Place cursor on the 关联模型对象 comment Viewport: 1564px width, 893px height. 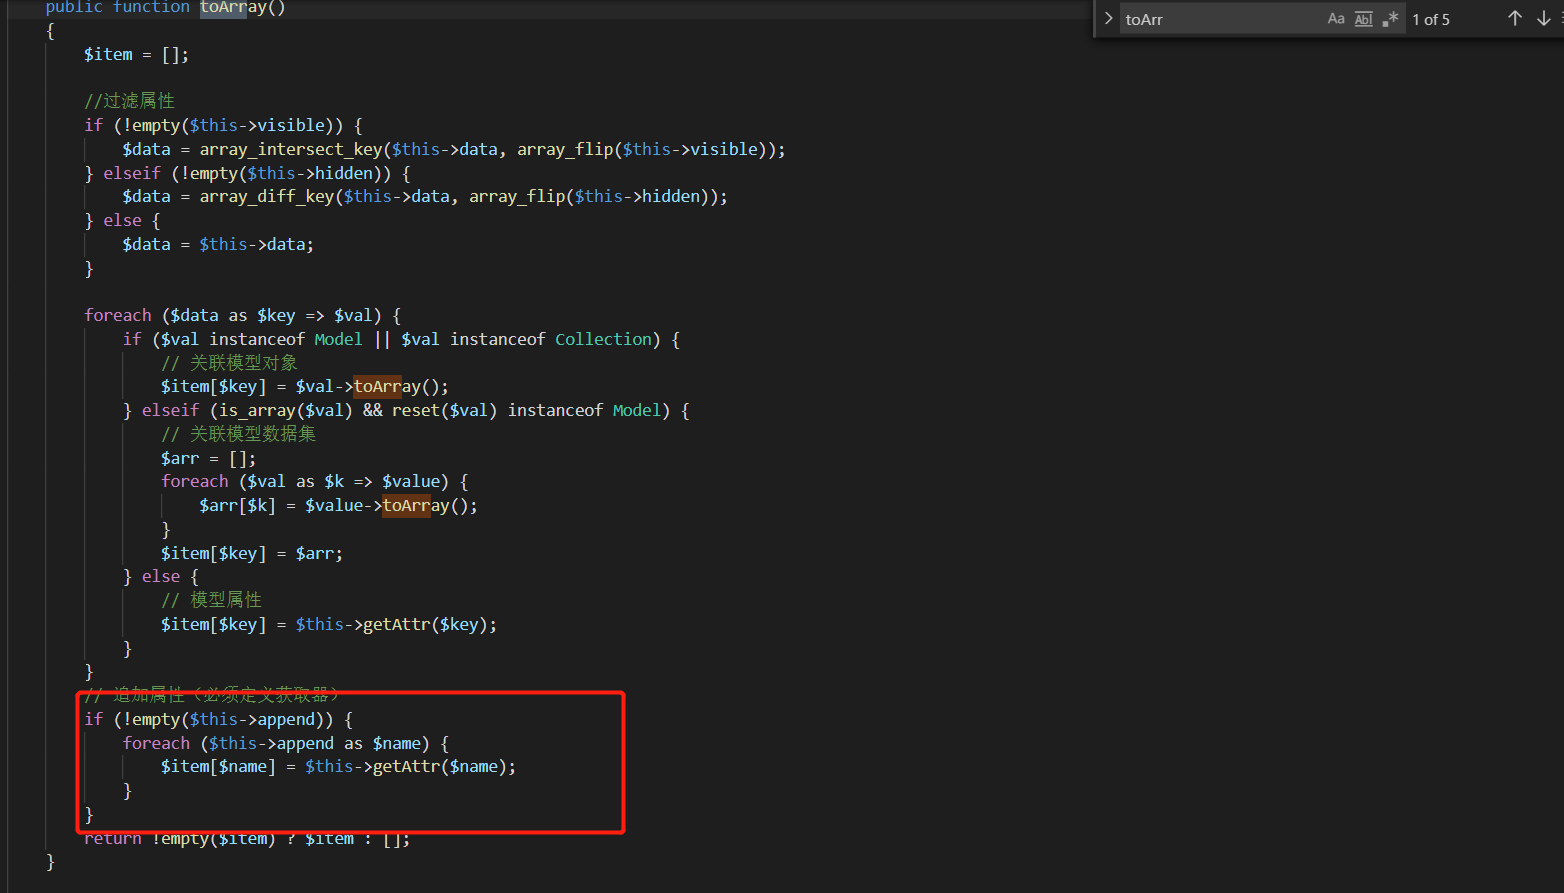tap(242, 363)
